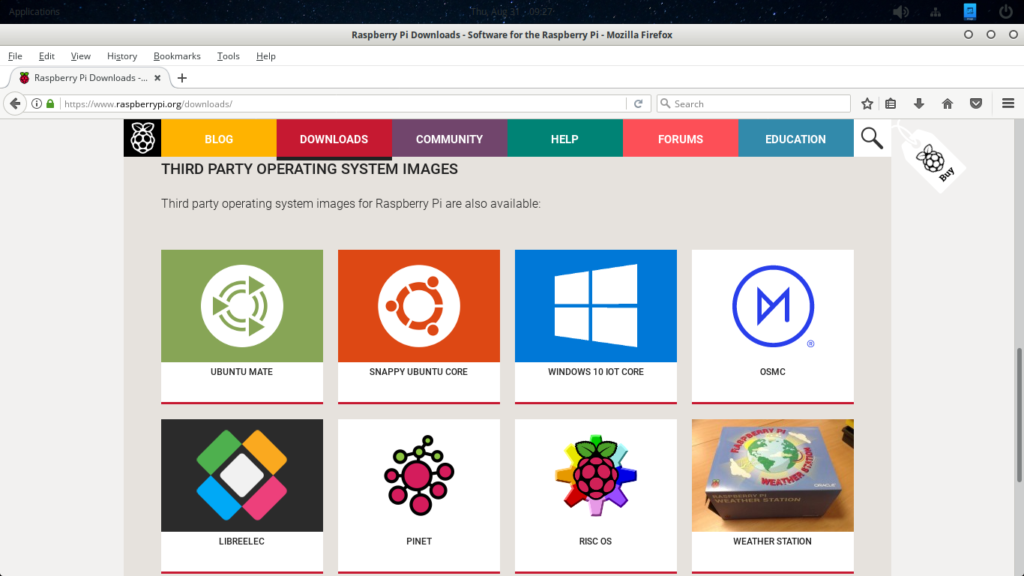Click the SNAPPY UBUNTU CORE label link
1024x576 pixels.
pyautogui.click(x=419, y=372)
